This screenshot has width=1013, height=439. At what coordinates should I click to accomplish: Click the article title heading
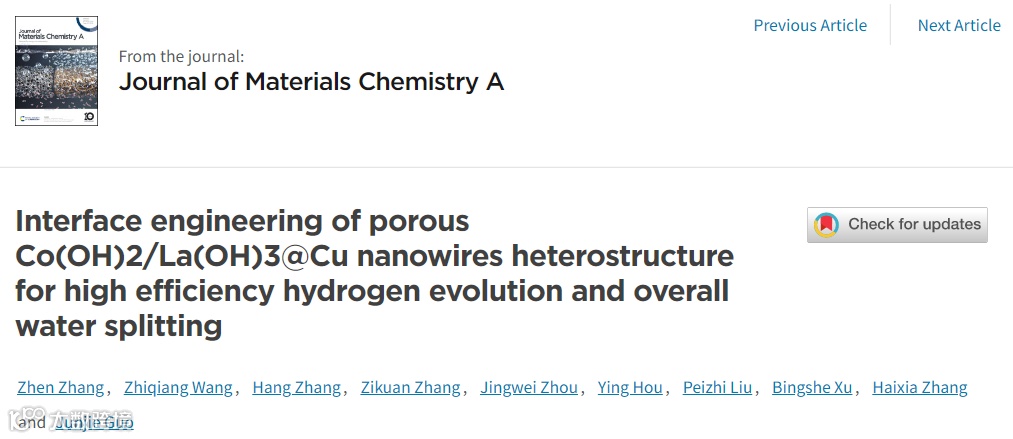point(375,274)
